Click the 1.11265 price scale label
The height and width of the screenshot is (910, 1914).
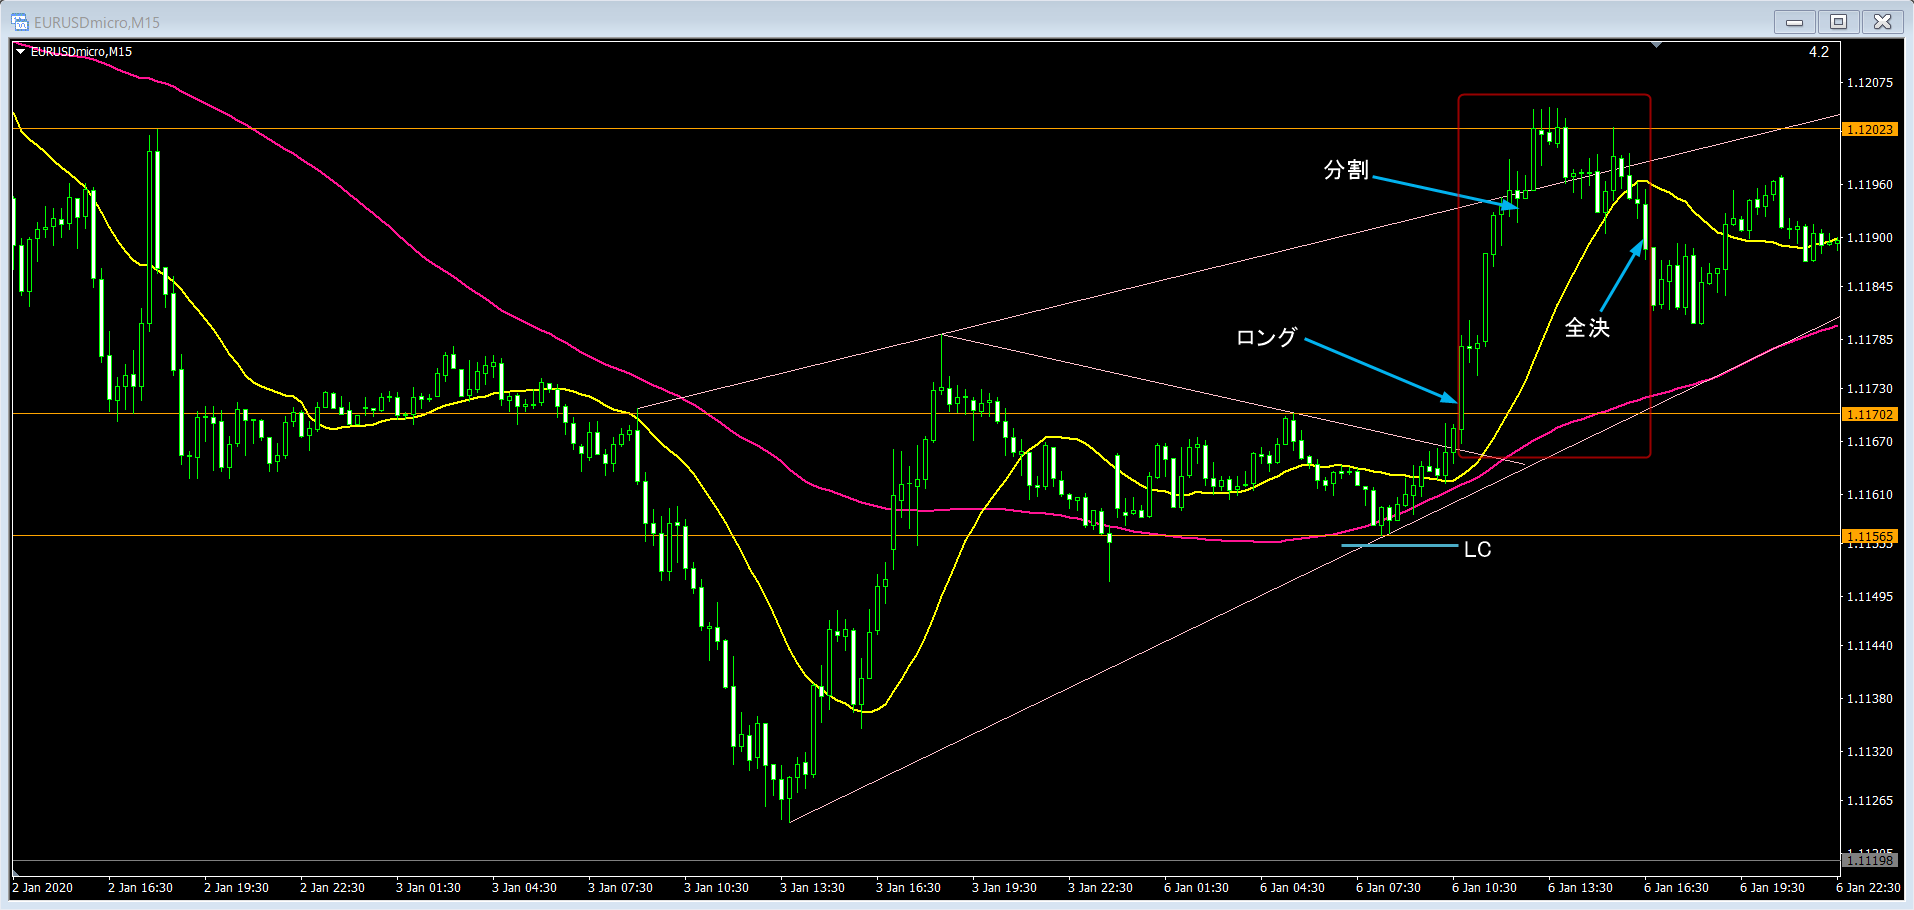1869,800
